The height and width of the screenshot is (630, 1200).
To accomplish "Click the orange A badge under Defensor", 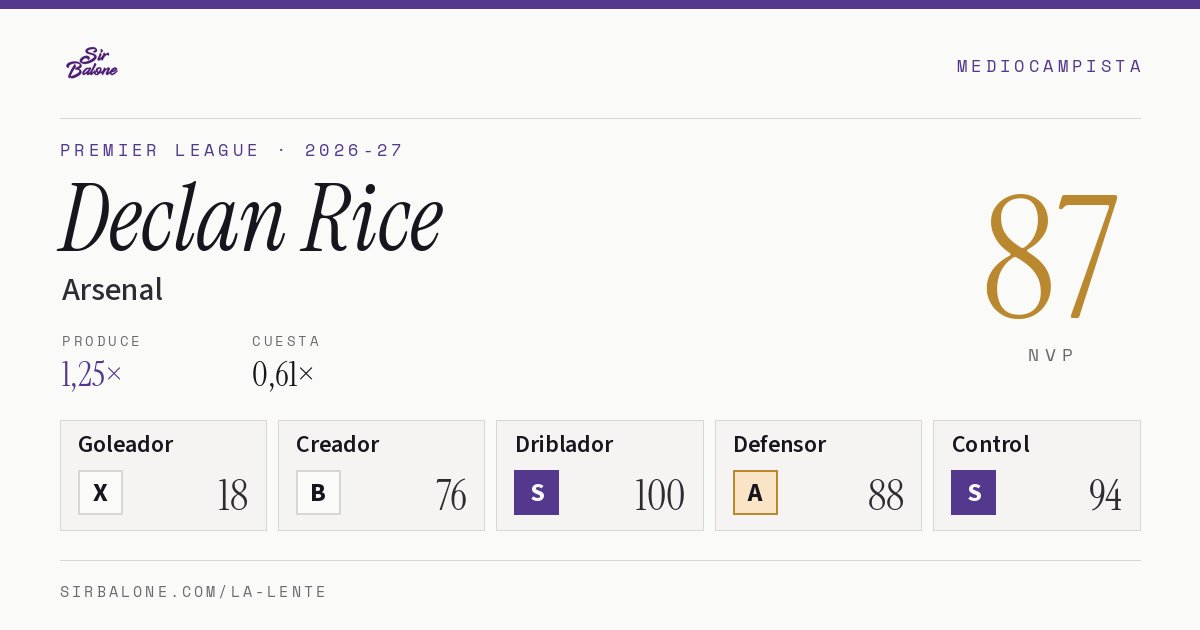I will click(755, 492).
